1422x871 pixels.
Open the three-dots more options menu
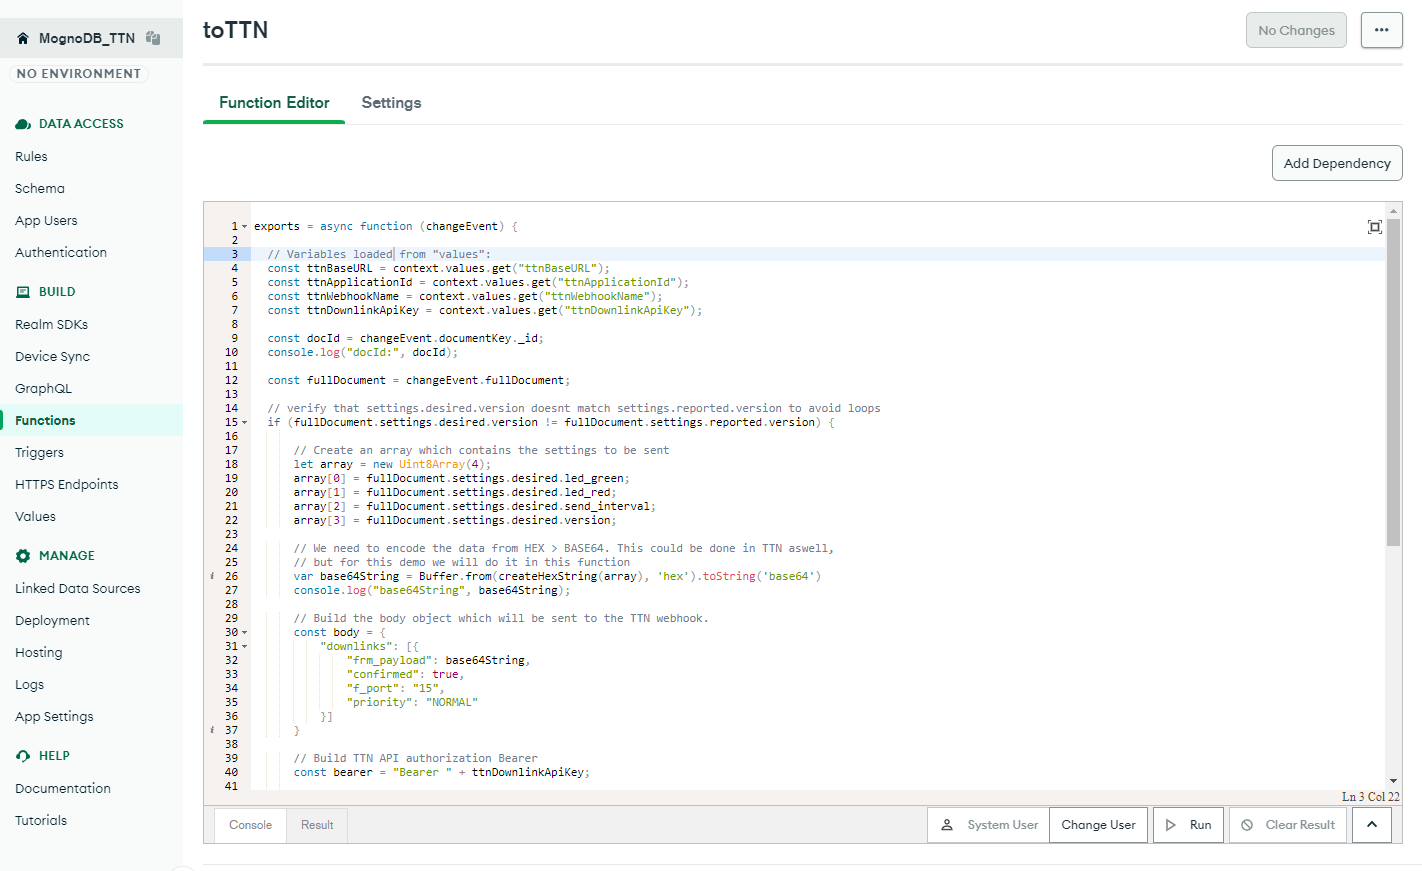pos(1382,30)
